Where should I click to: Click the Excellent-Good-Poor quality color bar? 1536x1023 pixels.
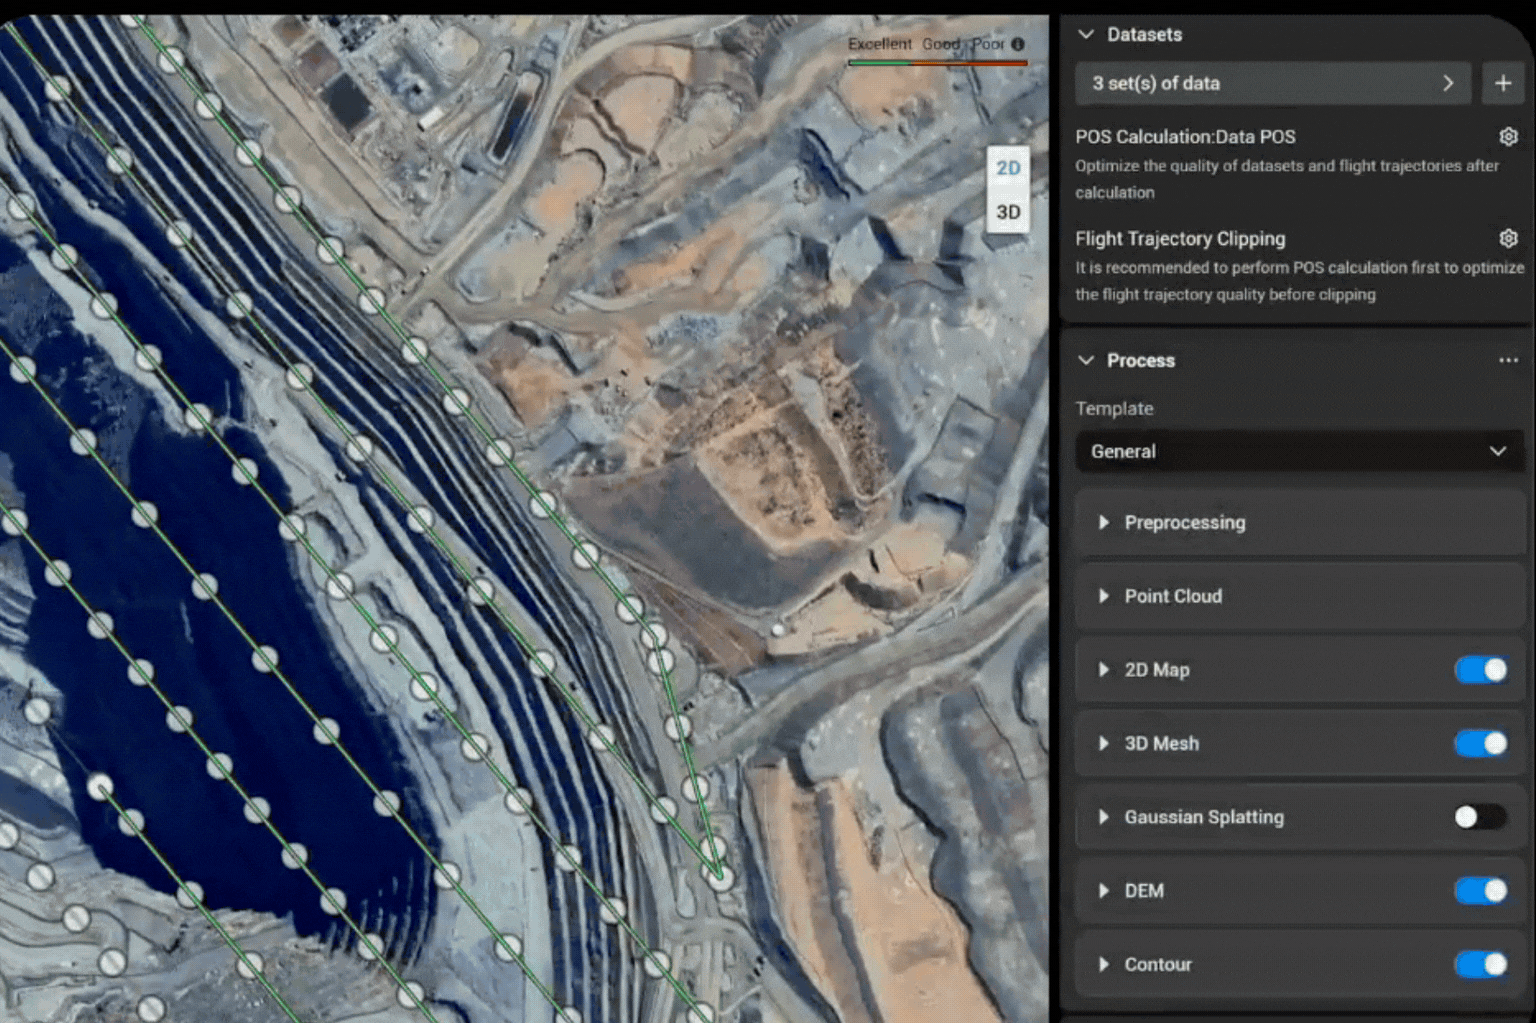(937, 63)
